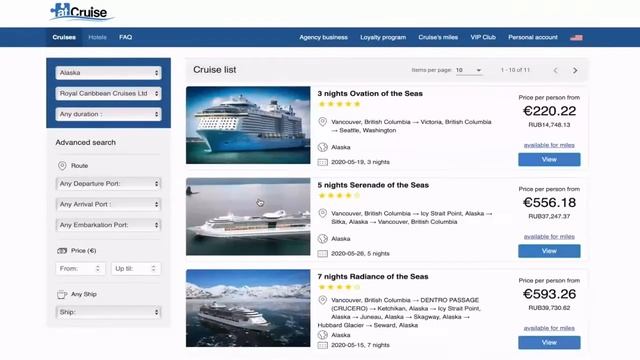Open 3 nights Ovation of the Seas title
This screenshot has width=640, height=360.
coord(370,93)
